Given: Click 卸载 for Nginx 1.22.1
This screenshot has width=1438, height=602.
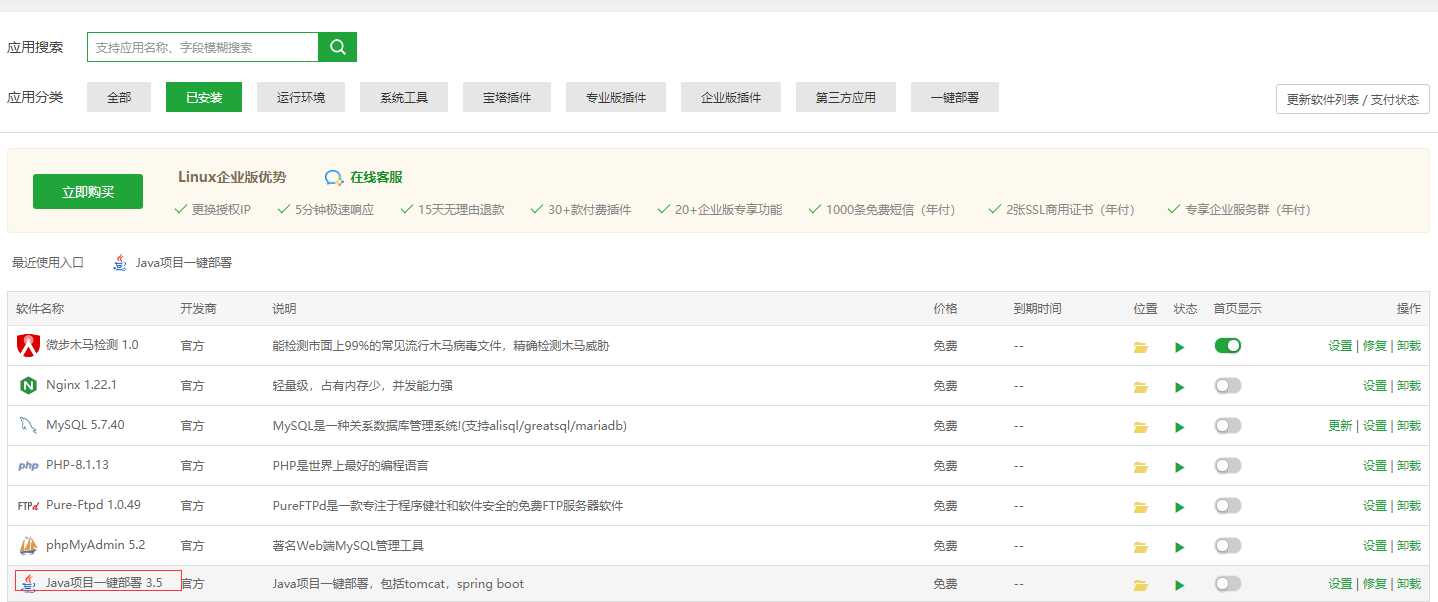Looking at the screenshot, I should pos(1408,386).
